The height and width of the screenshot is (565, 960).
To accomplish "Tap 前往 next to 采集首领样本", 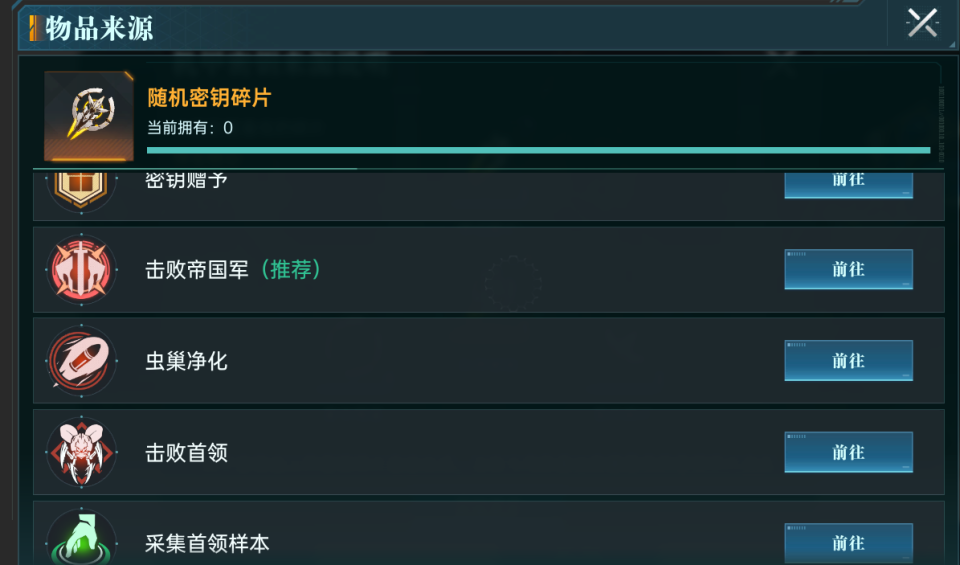I will pyautogui.click(x=848, y=543).
